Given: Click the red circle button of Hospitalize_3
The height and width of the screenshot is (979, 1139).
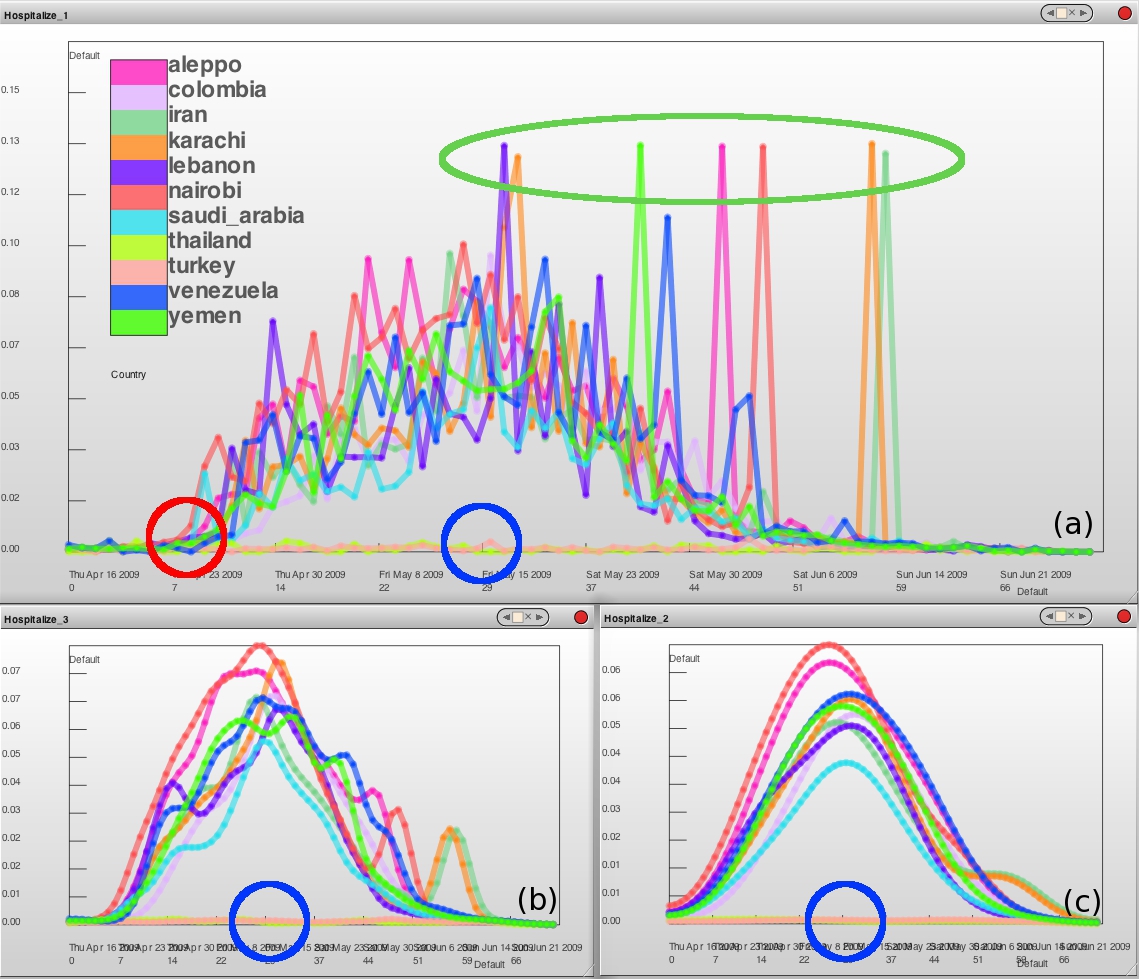Looking at the screenshot, I should click(x=580, y=617).
